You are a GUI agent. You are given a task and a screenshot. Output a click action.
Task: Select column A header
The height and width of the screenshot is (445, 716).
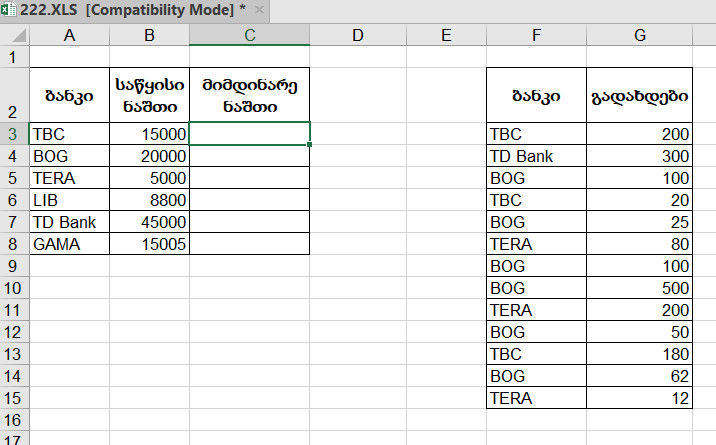click(x=69, y=35)
